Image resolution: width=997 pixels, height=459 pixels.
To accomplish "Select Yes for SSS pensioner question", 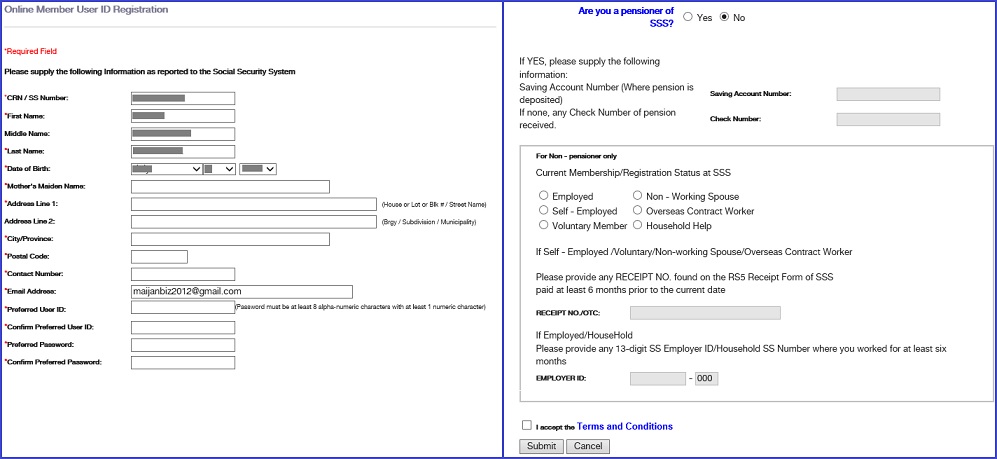I will (688, 17).
